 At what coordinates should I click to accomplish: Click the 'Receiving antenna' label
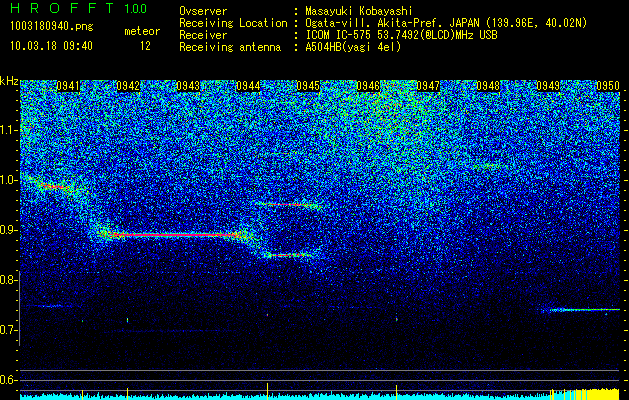tap(230, 47)
